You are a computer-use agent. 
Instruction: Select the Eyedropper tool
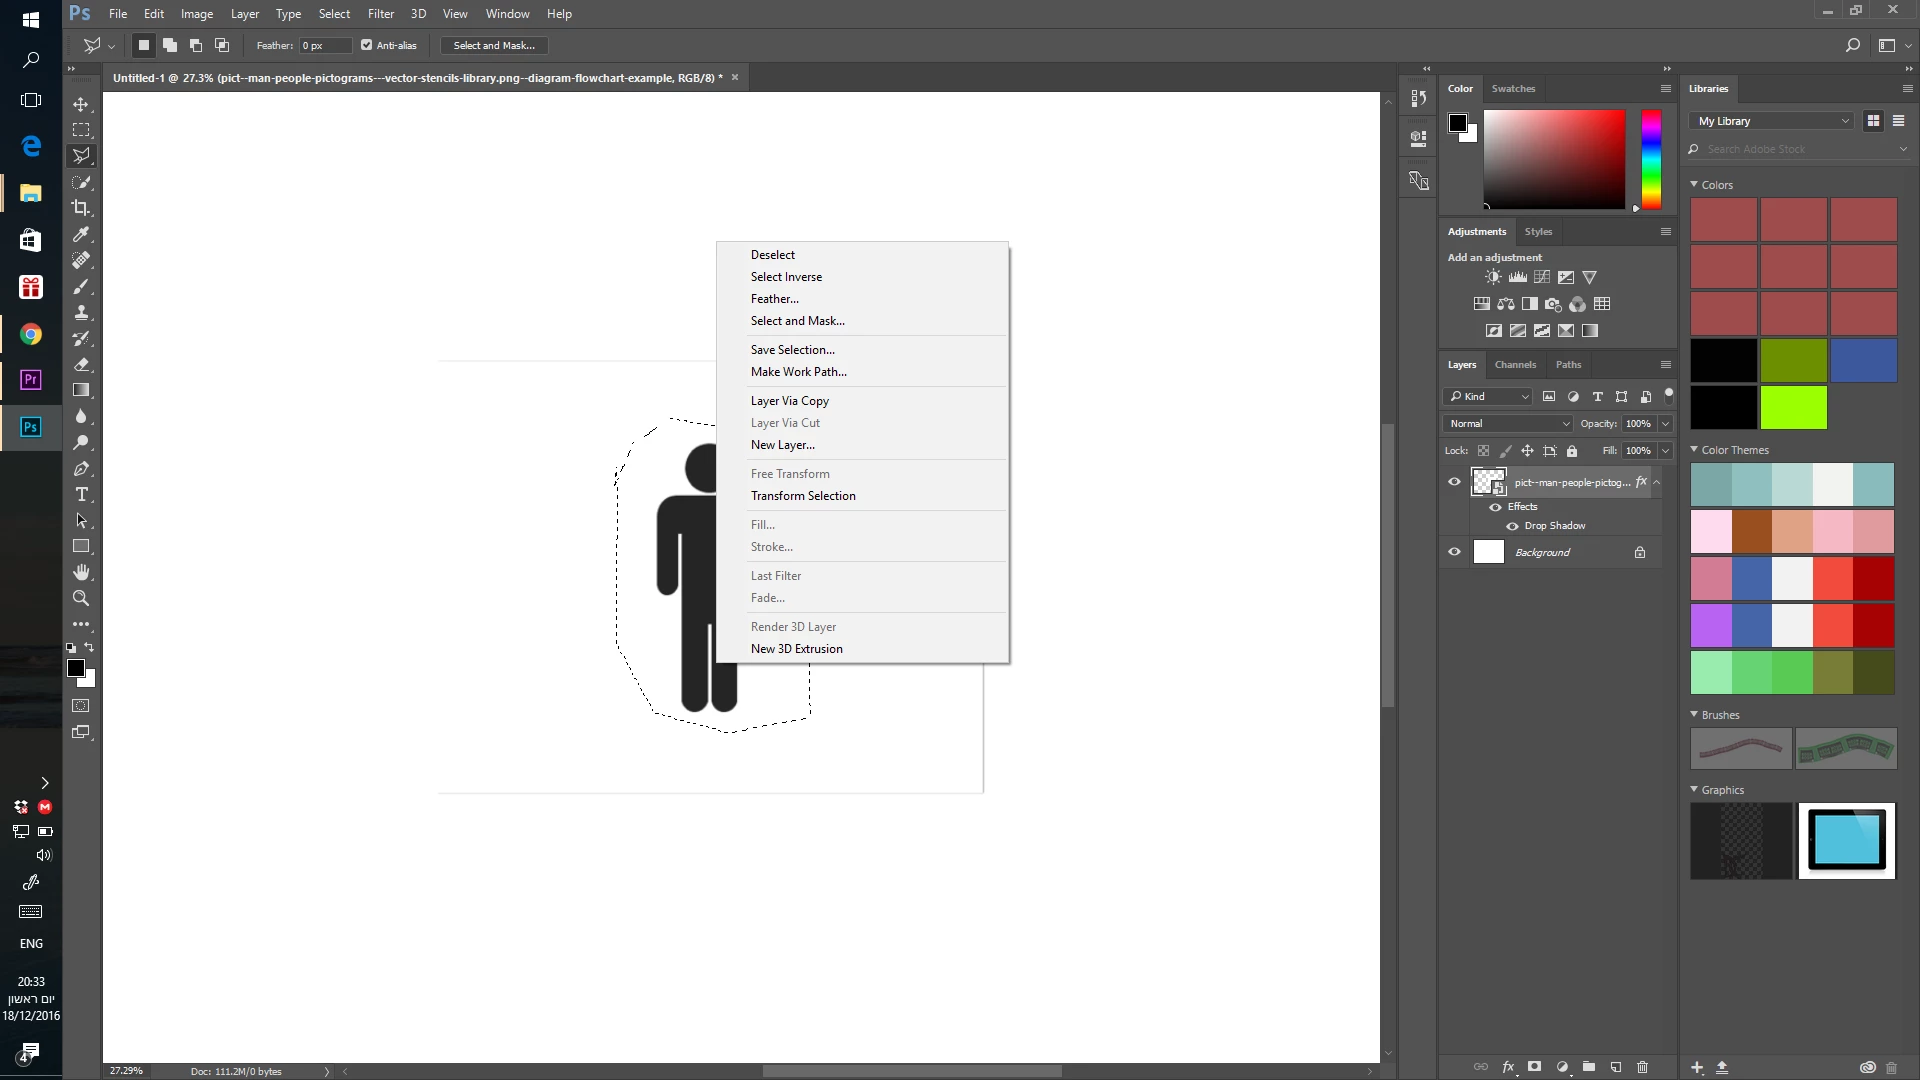point(81,234)
